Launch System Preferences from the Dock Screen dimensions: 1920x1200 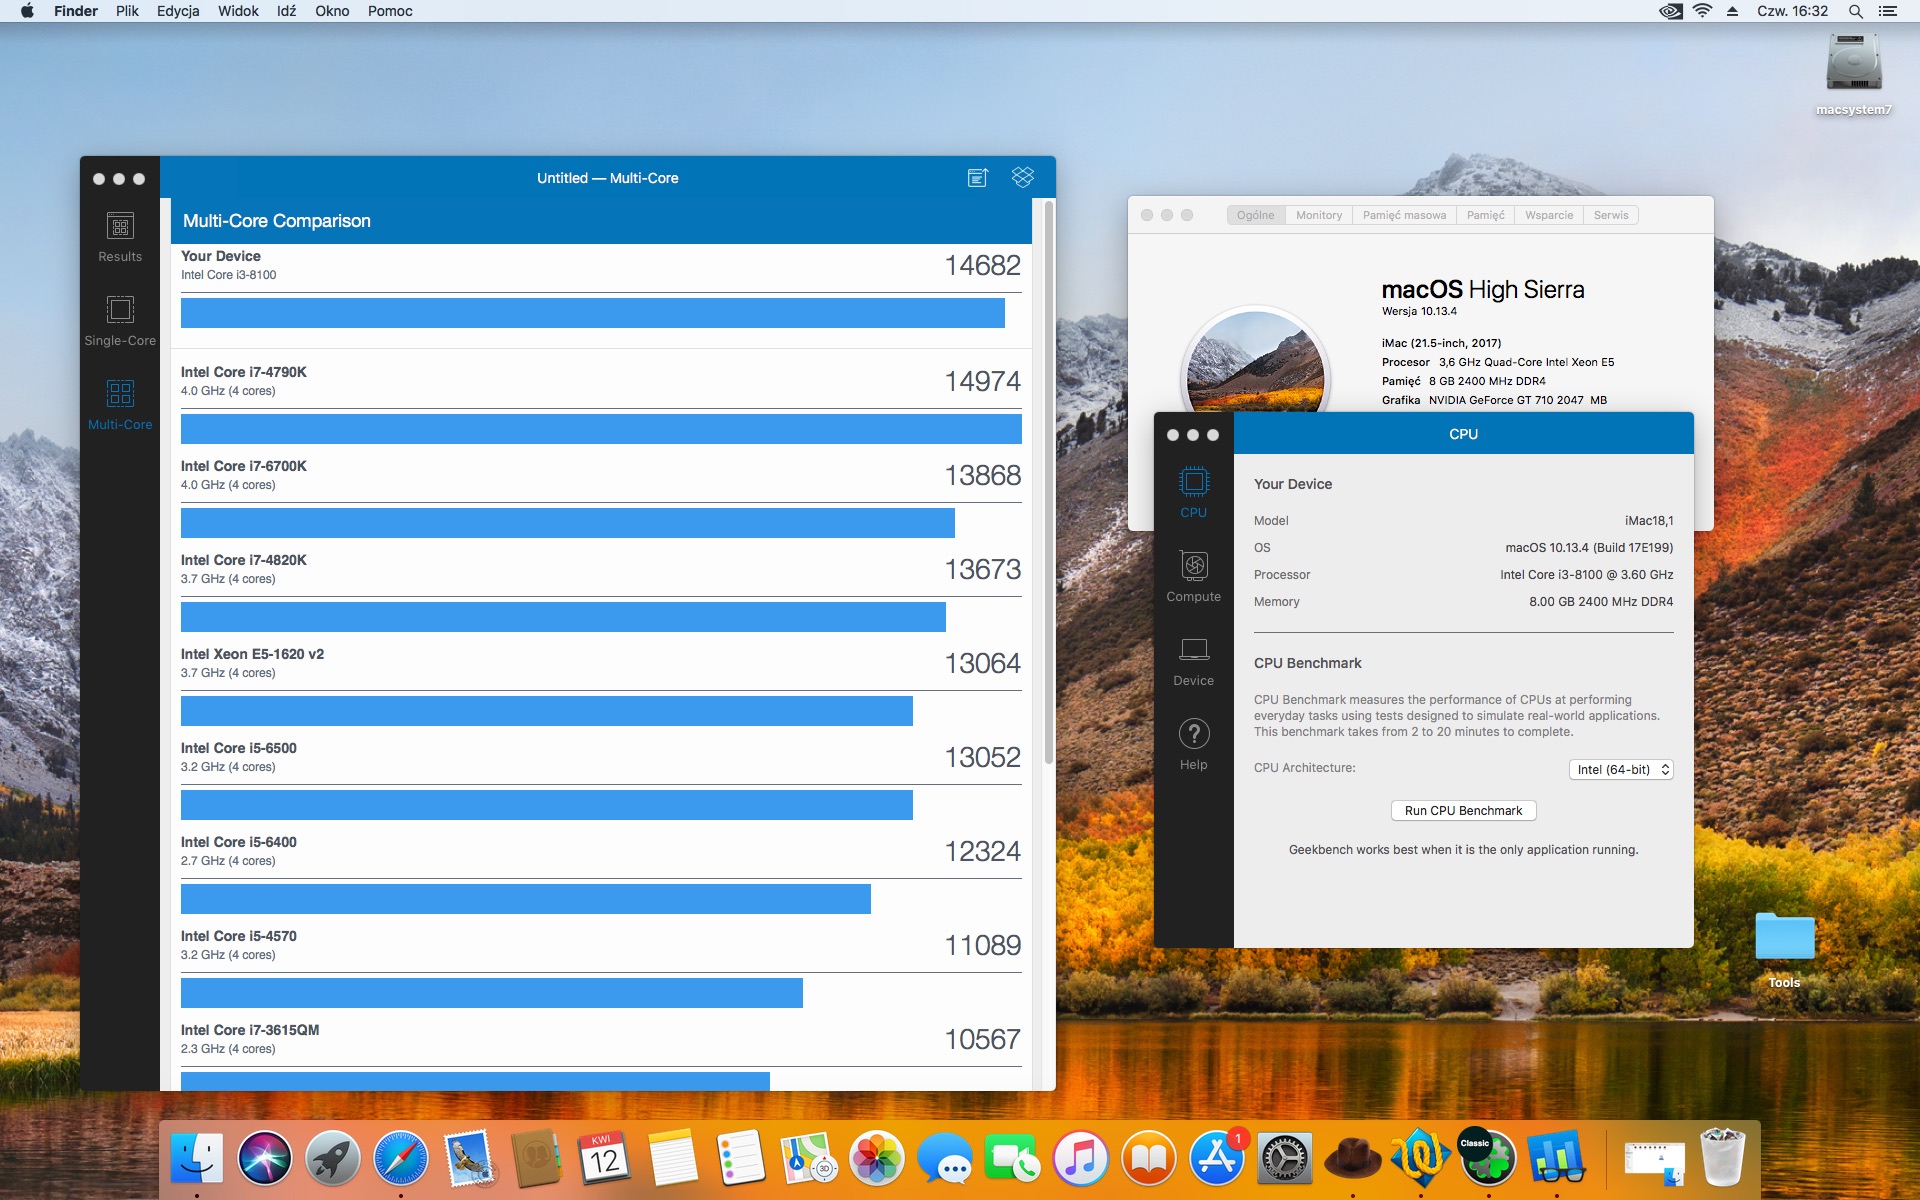(x=1284, y=1158)
